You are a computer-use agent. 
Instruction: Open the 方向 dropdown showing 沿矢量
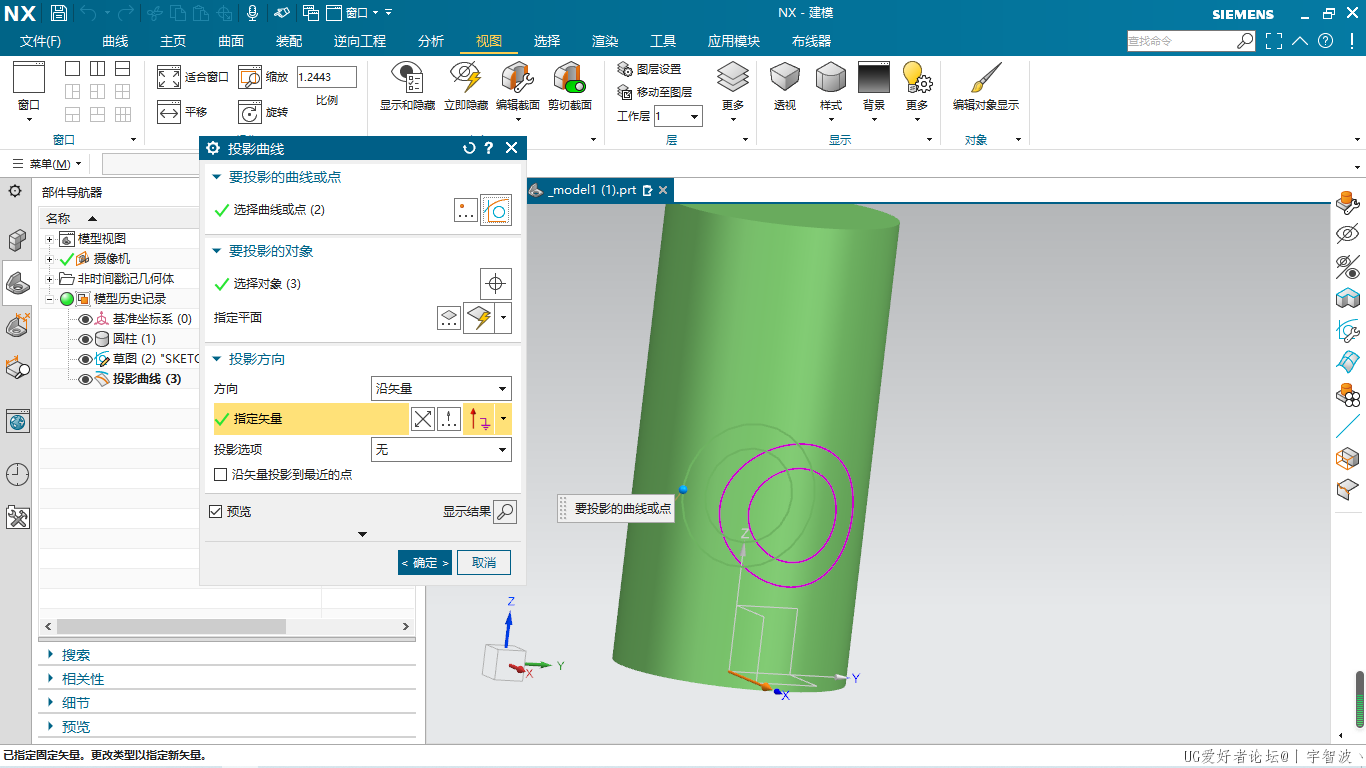[x=441, y=389]
